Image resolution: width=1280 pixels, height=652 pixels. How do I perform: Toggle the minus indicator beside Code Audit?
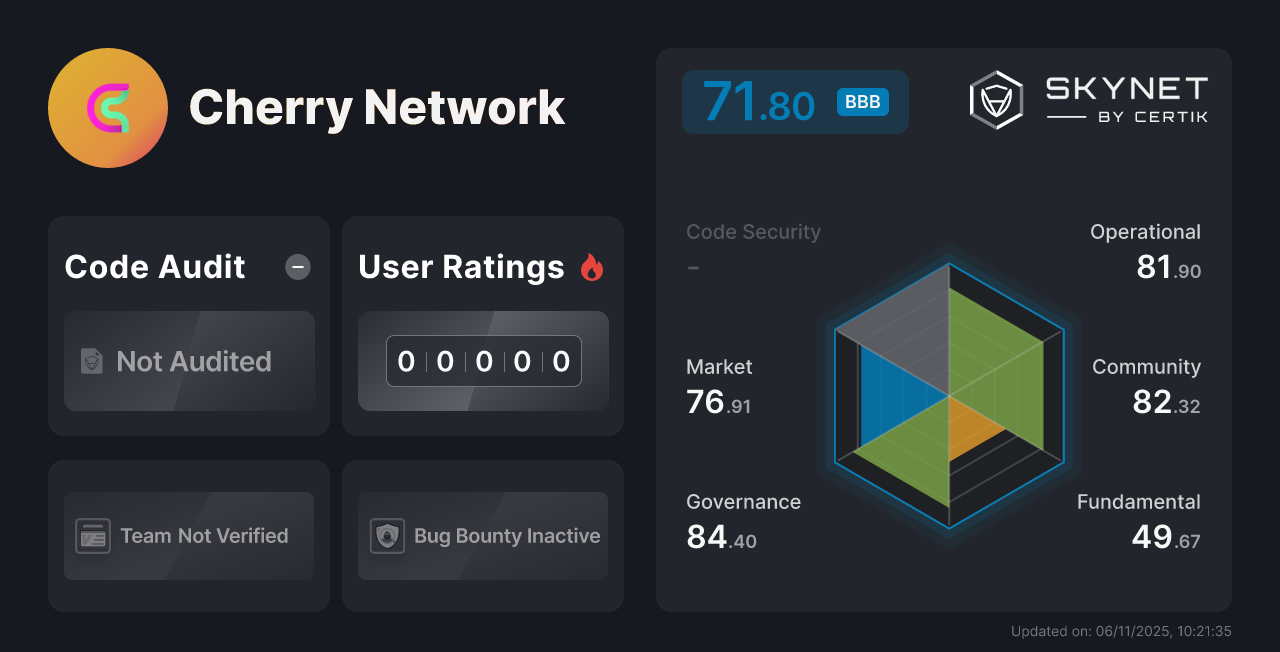tap(297, 267)
